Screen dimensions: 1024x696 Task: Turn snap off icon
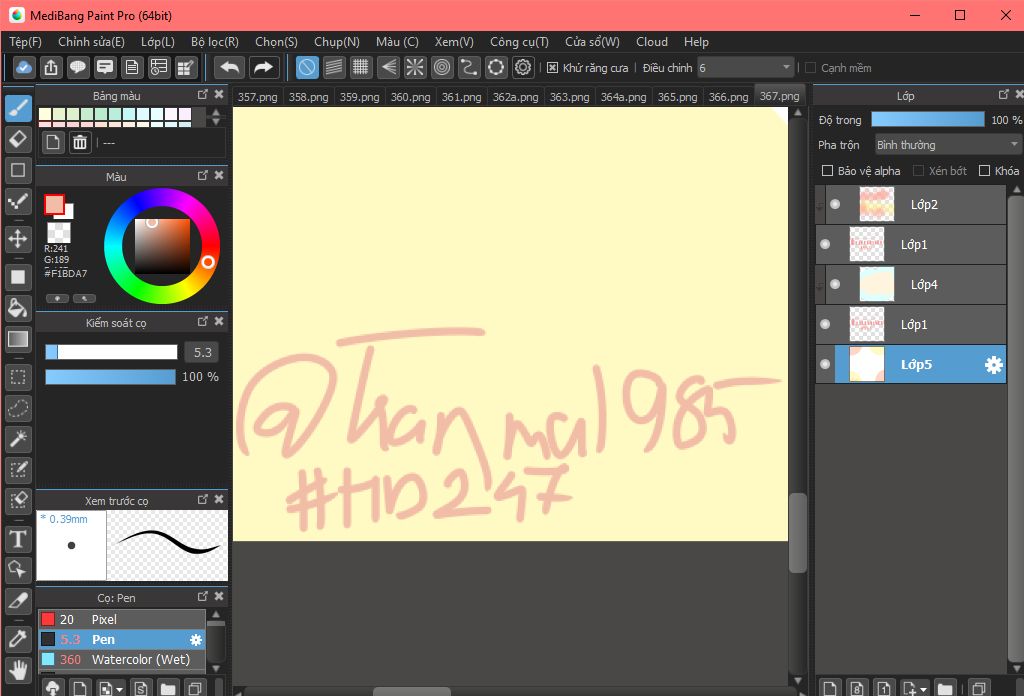coord(307,67)
